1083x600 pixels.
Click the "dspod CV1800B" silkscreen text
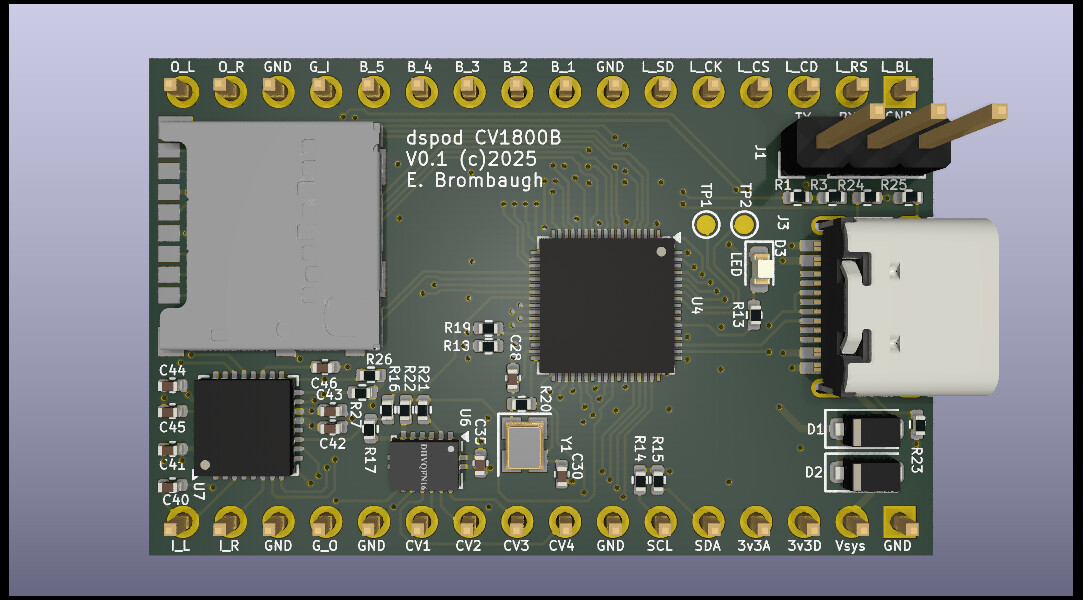(483, 138)
